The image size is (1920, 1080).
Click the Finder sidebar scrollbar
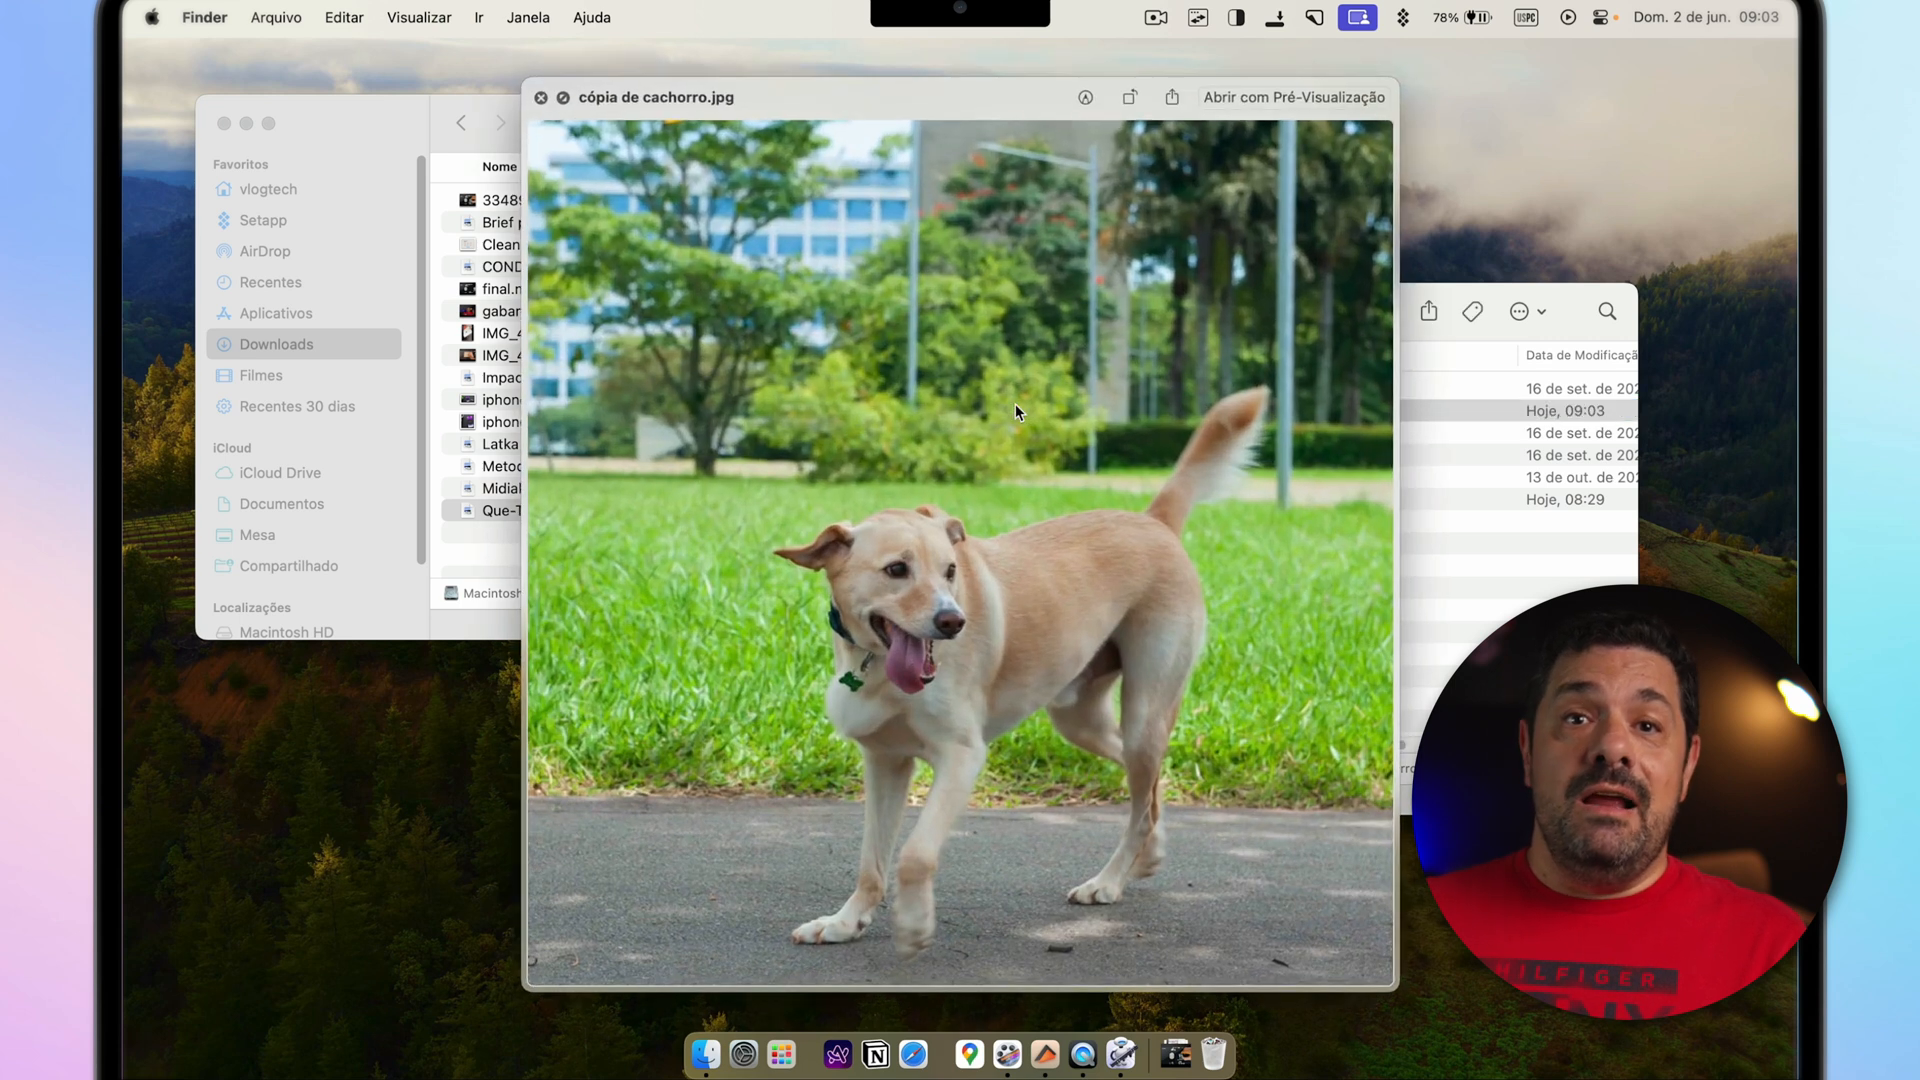[x=421, y=360]
